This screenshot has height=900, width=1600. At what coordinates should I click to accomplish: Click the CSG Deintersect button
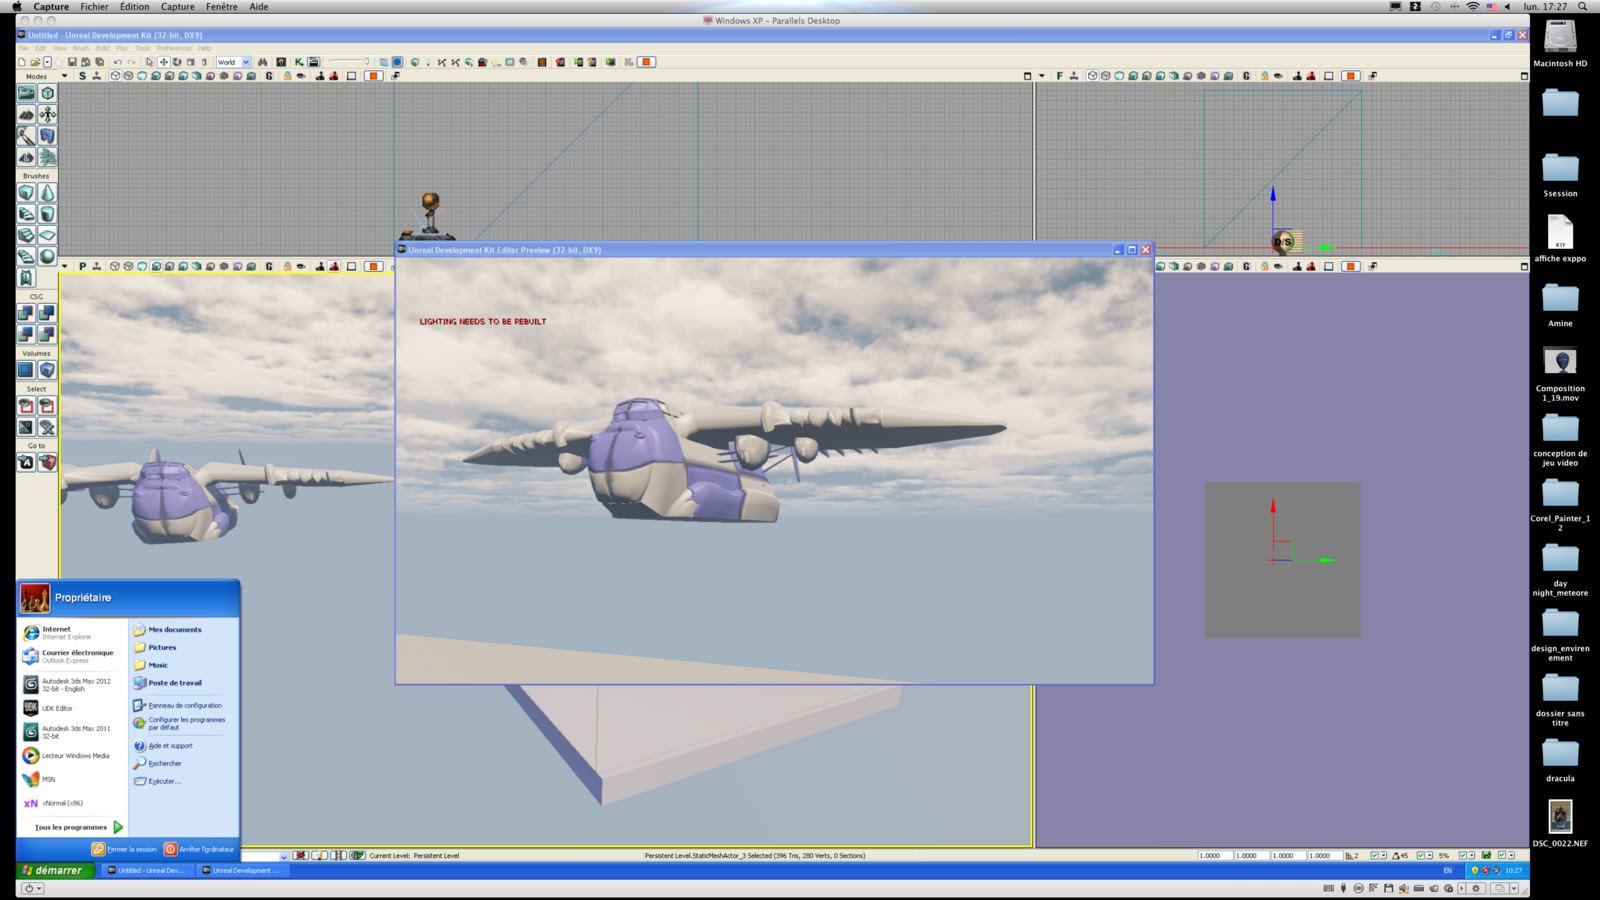[x=47, y=334]
